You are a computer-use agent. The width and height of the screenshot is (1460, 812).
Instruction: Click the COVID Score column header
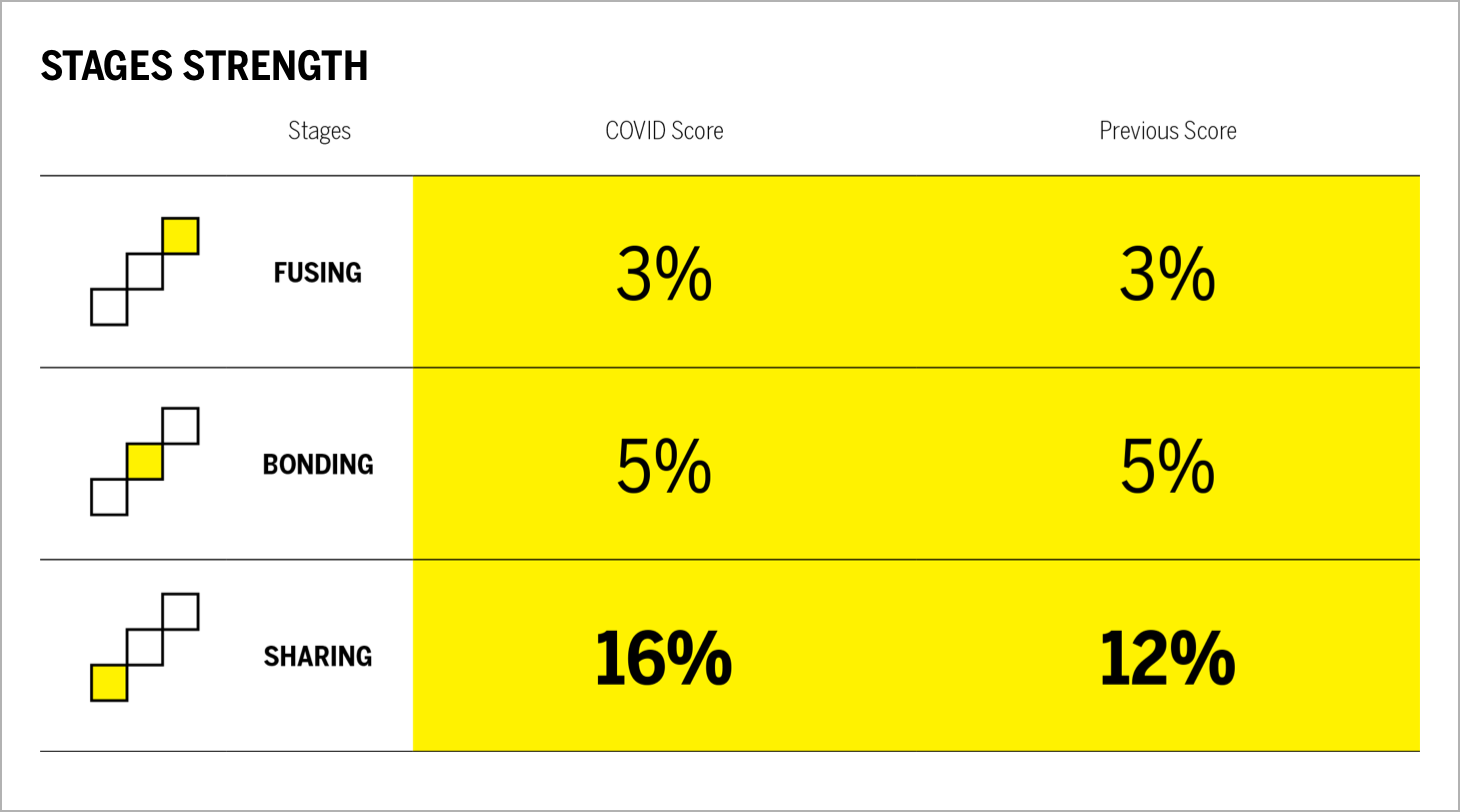tap(664, 131)
